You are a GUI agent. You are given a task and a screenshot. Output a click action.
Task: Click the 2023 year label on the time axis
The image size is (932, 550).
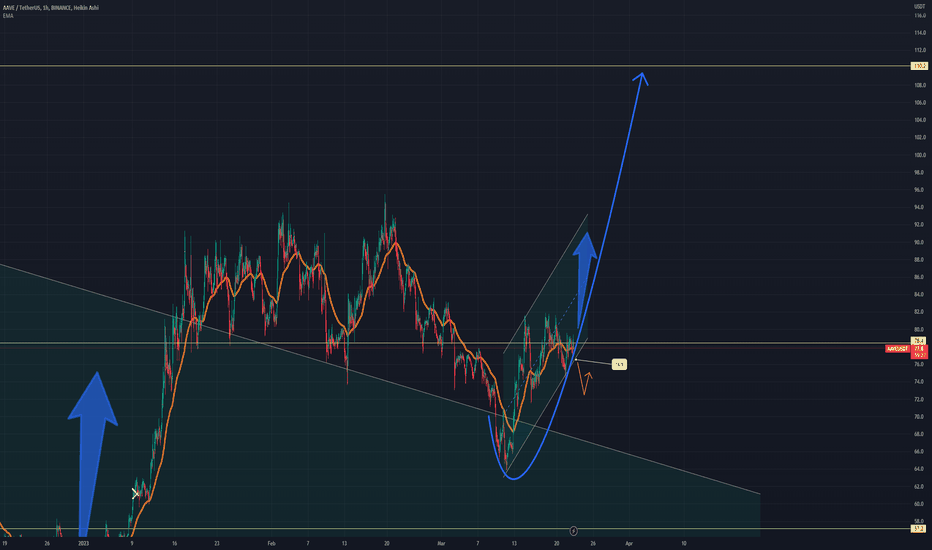[x=83, y=543]
